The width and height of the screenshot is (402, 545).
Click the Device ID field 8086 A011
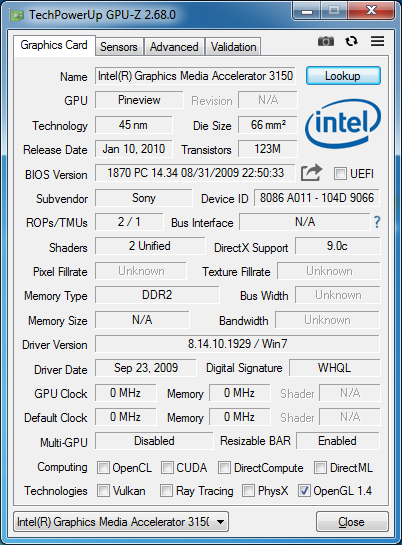click(x=317, y=198)
